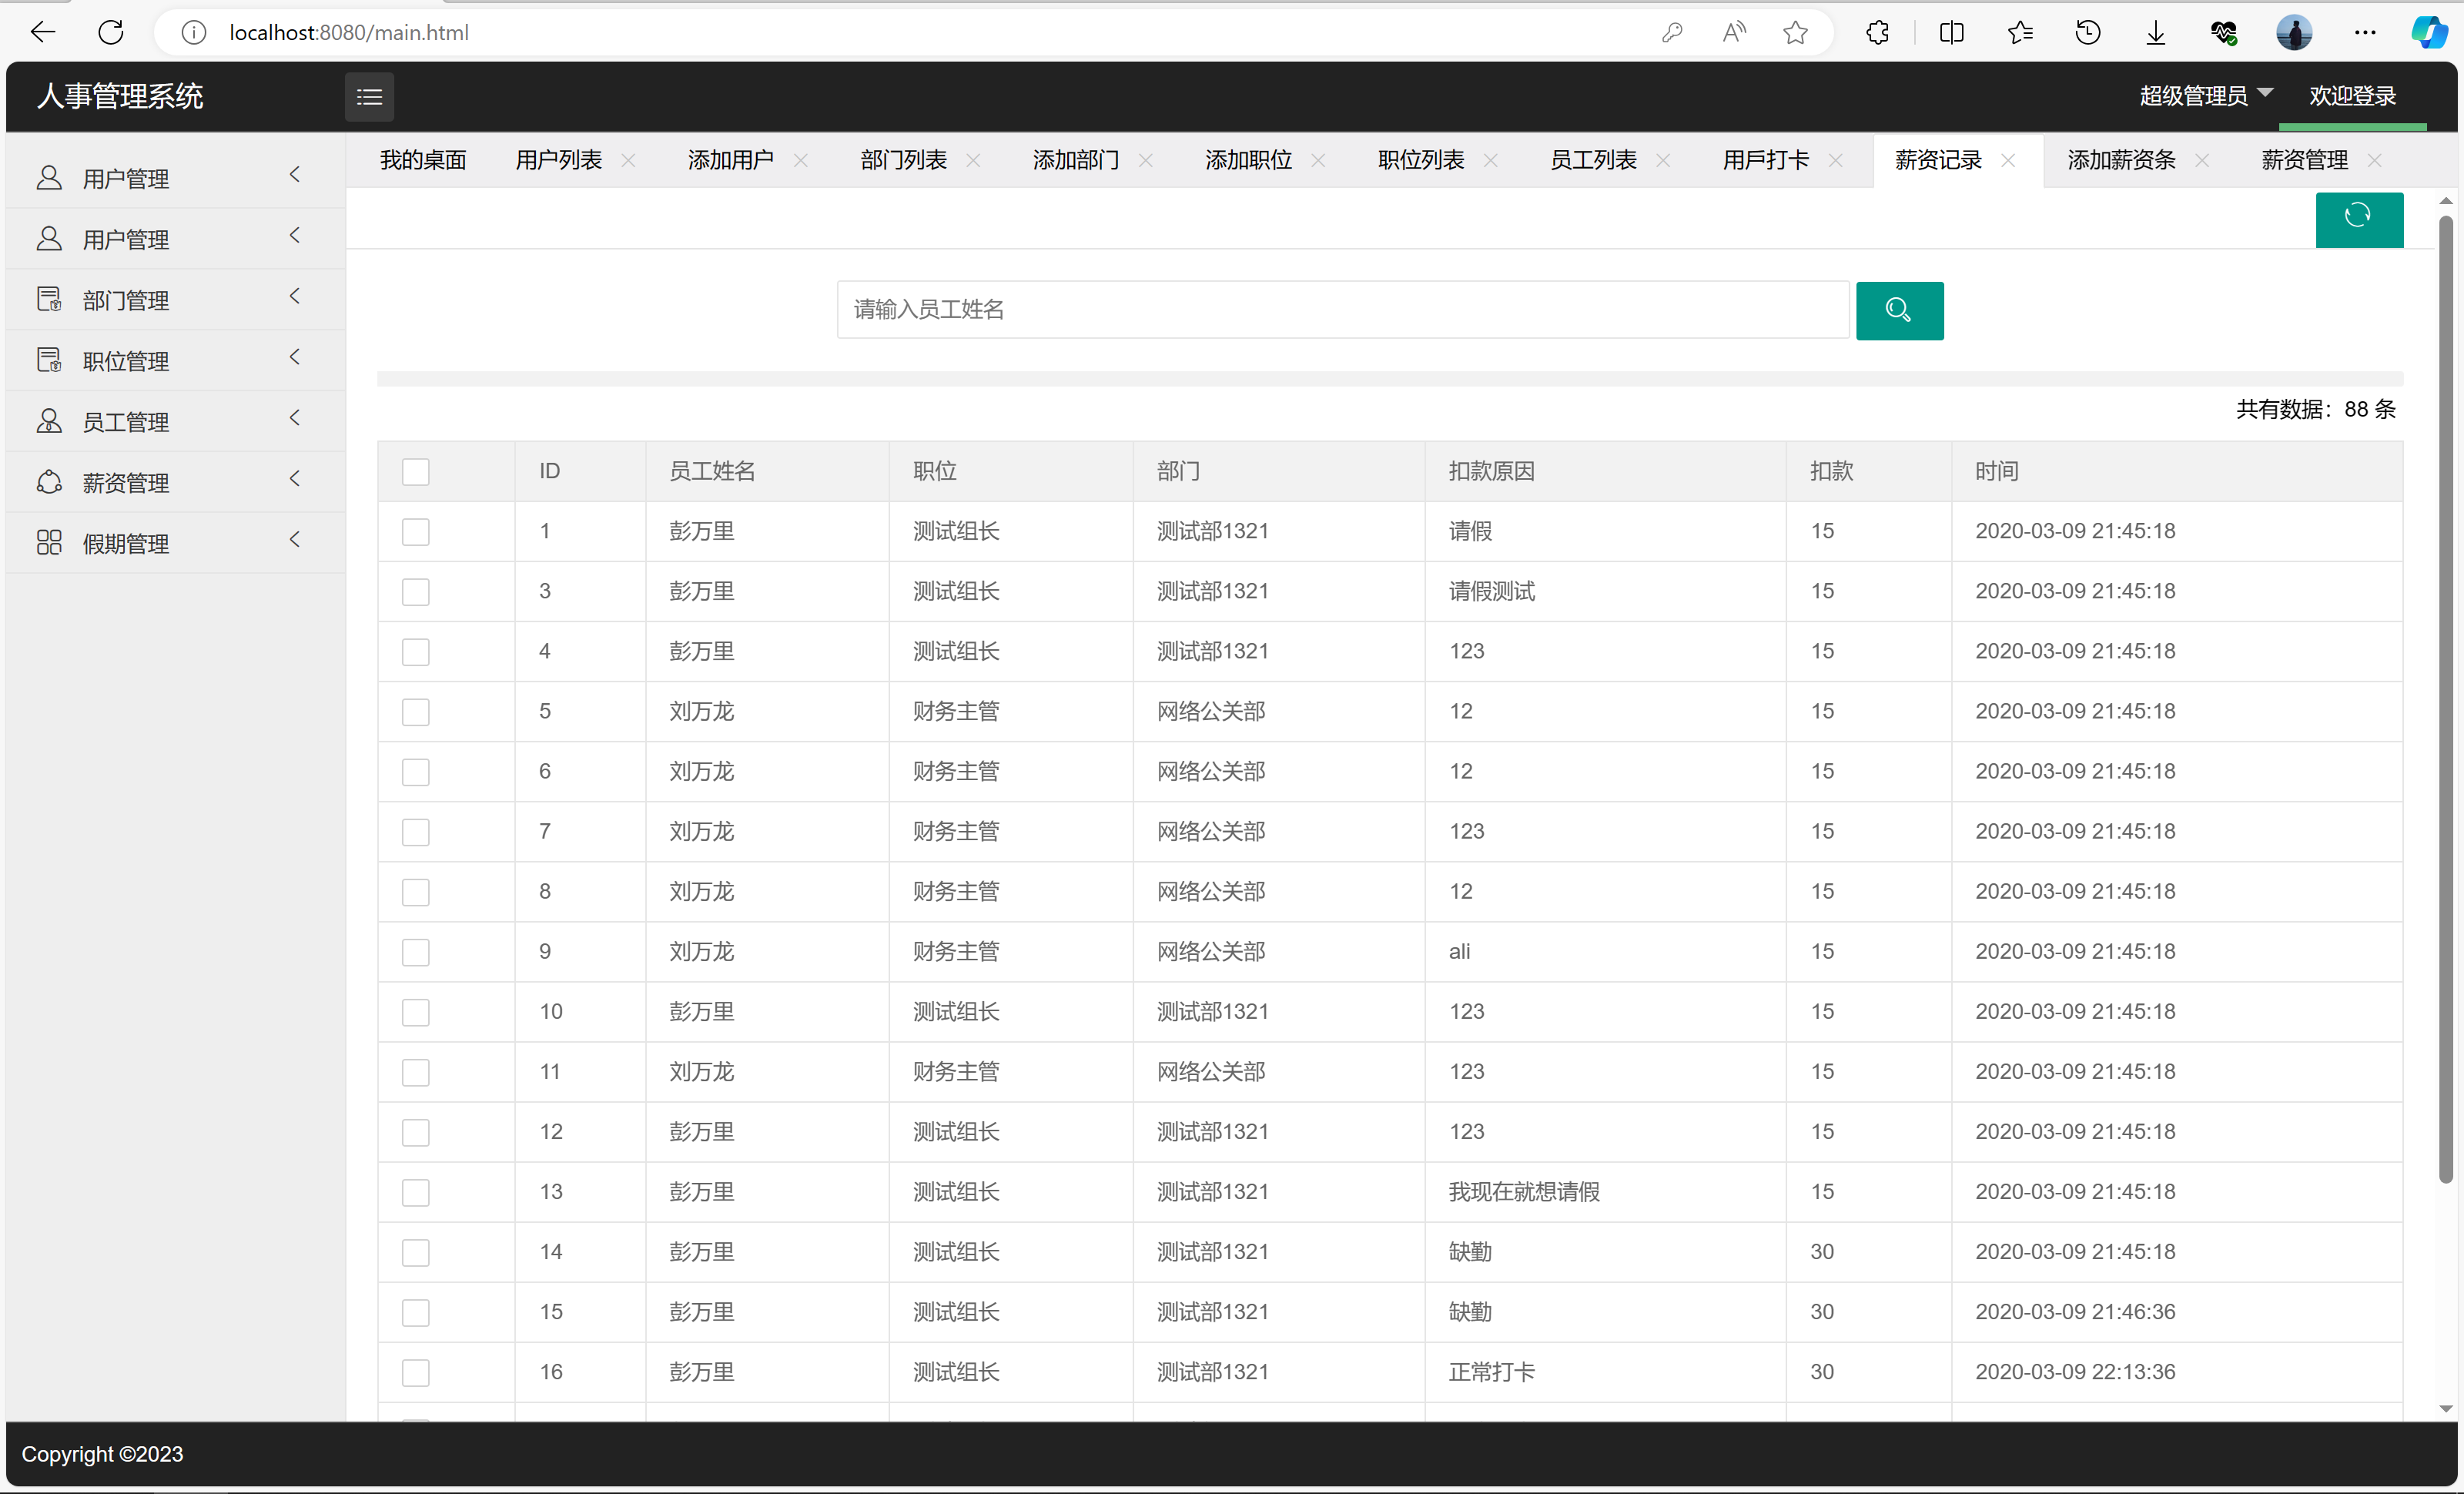The height and width of the screenshot is (1494, 2464).
Task: Expand the 职位管理 sidebar chevron
Action: pyautogui.click(x=295, y=358)
